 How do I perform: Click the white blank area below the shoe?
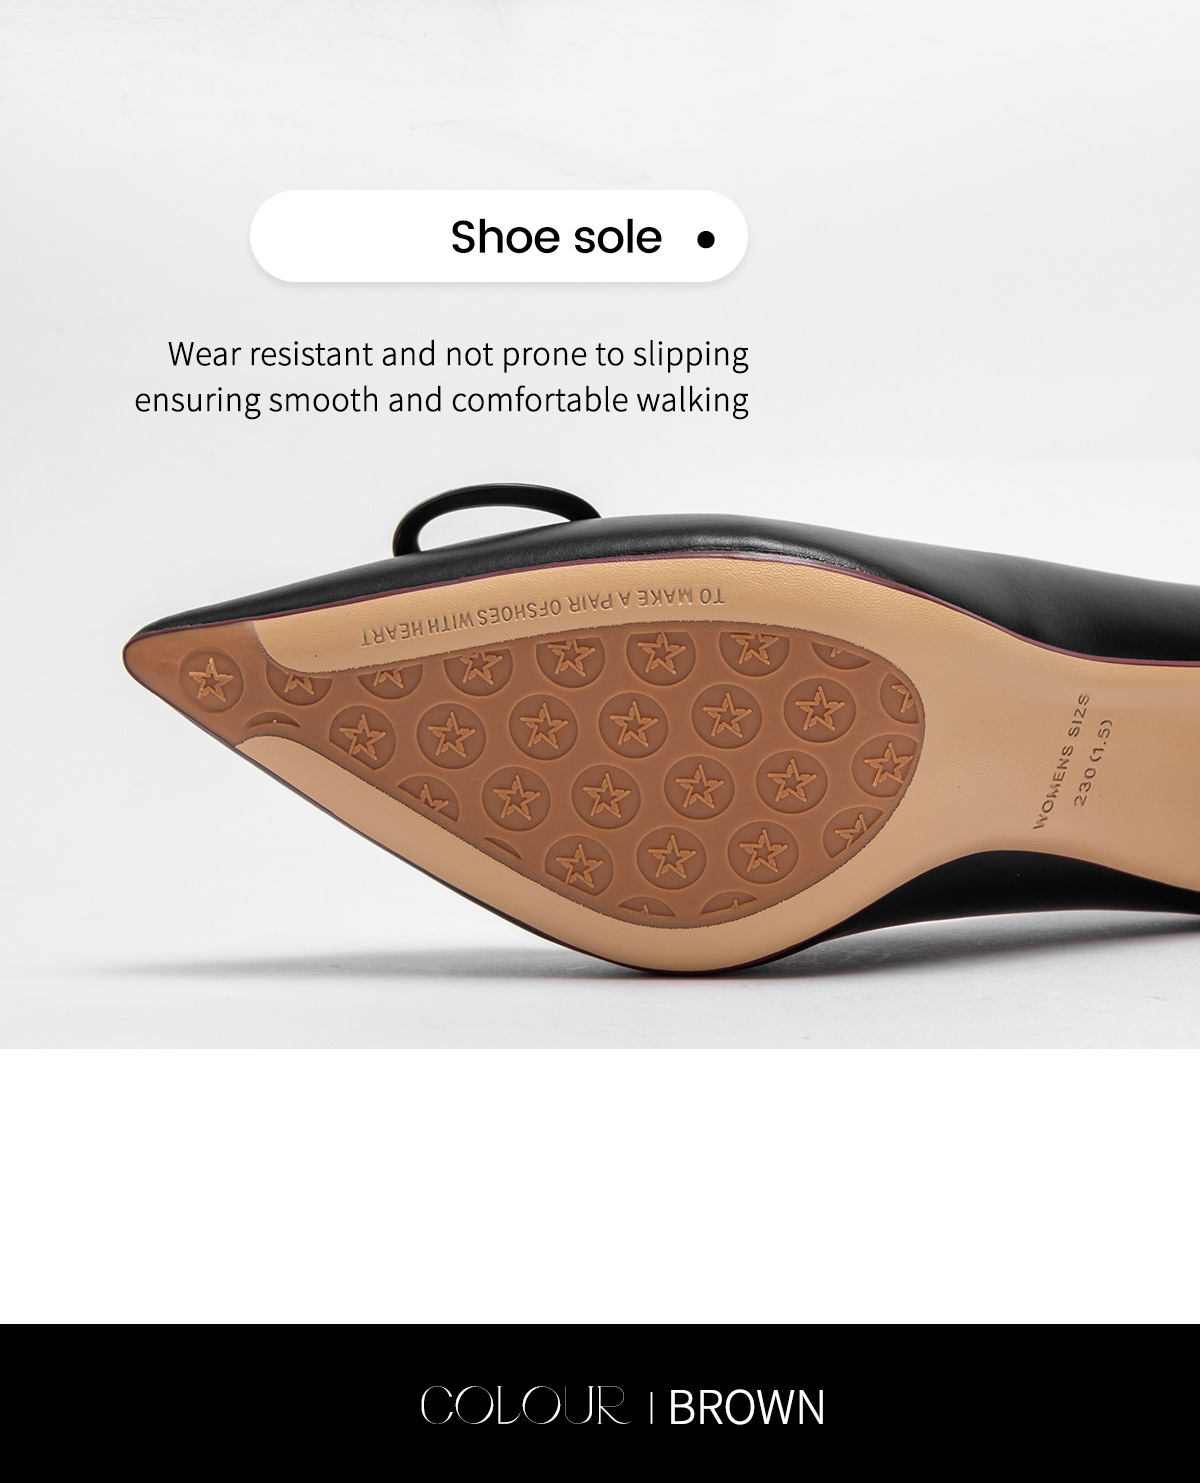coord(600,1185)
